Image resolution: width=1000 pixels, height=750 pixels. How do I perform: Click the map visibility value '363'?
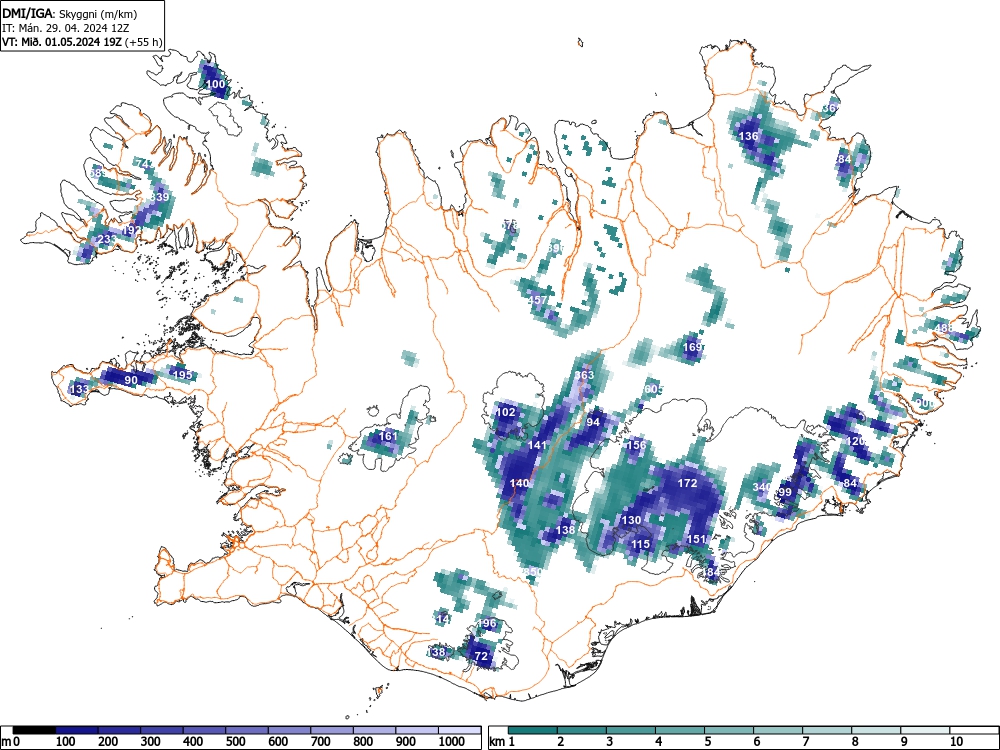coord(584,374)
